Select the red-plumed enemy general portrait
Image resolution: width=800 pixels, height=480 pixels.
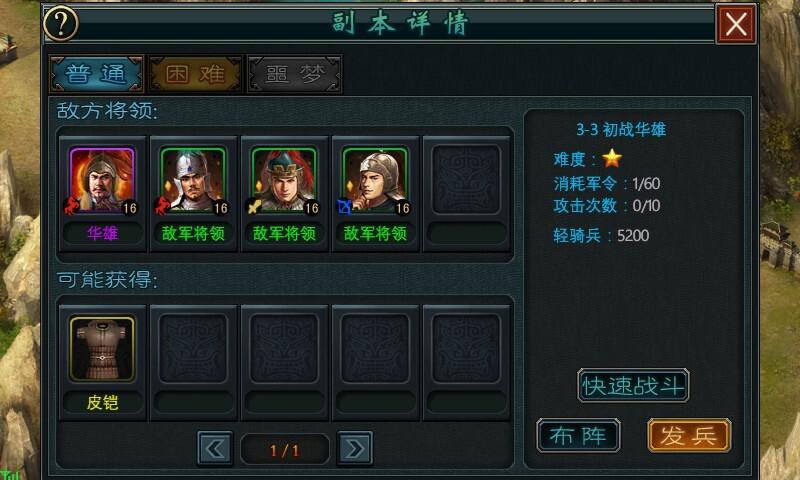[284, 180]
